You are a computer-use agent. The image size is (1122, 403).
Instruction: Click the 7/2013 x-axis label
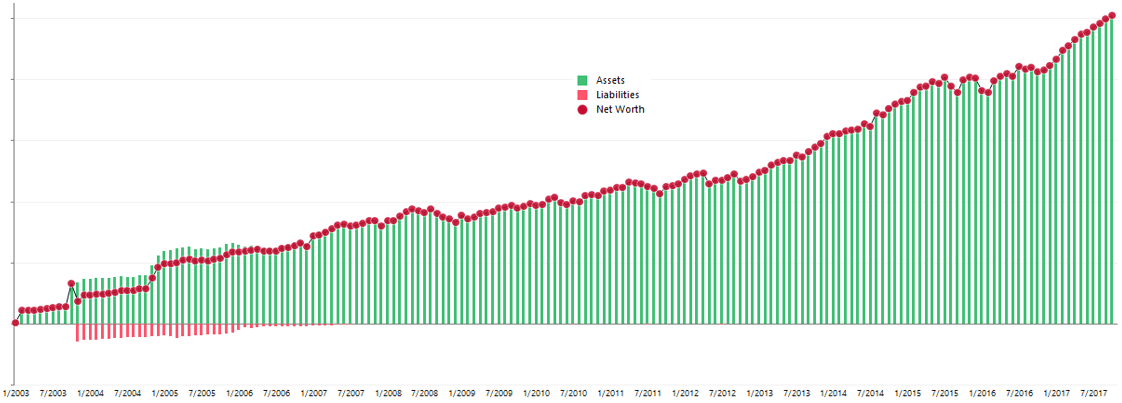[x=797, y=394]
